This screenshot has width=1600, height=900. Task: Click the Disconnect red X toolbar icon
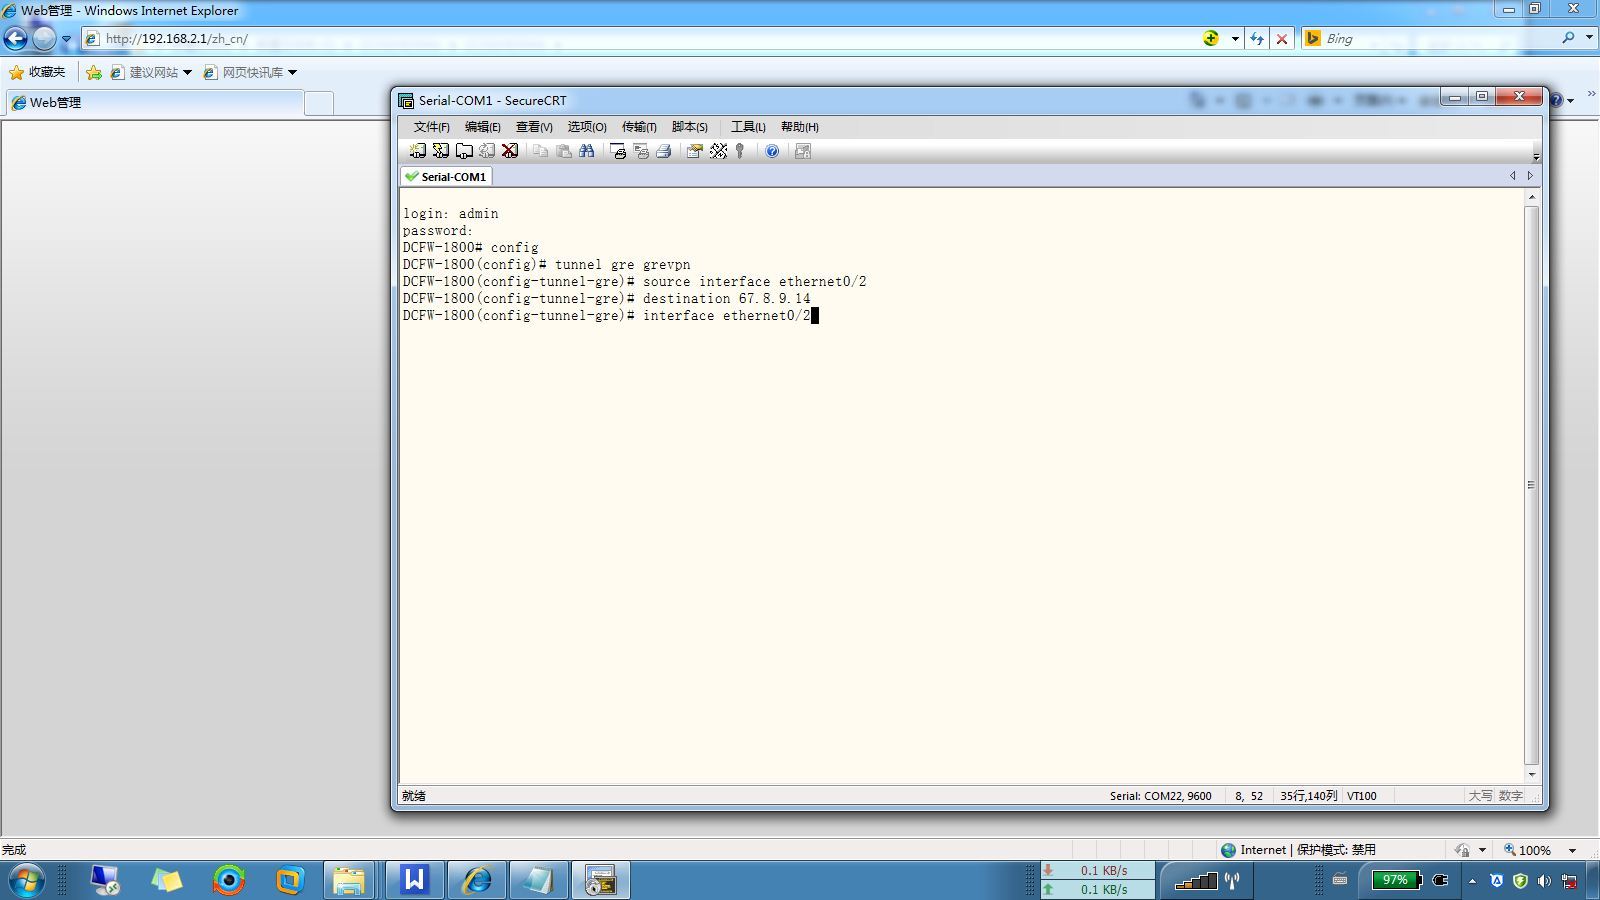pos(510,151)
